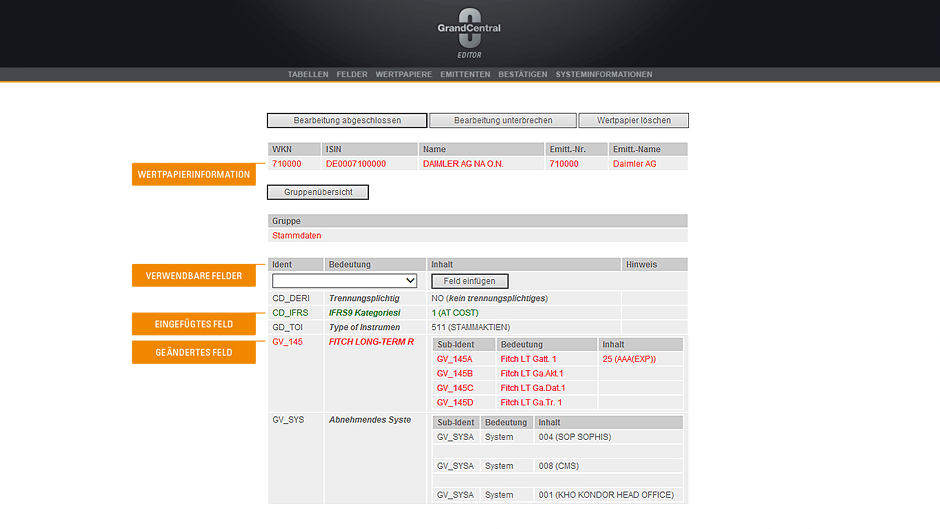Open the Gruppenübersicht button

[318, 193]
